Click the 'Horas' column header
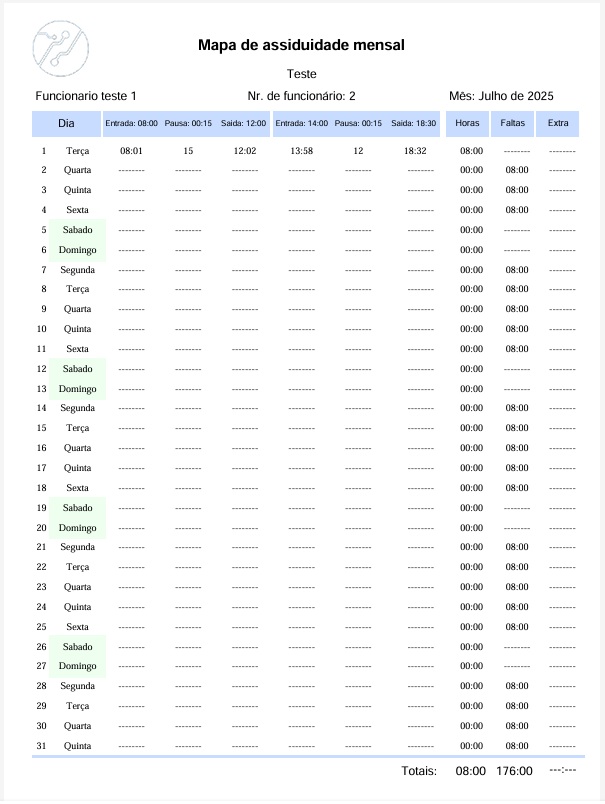 [x=467, y=123]
